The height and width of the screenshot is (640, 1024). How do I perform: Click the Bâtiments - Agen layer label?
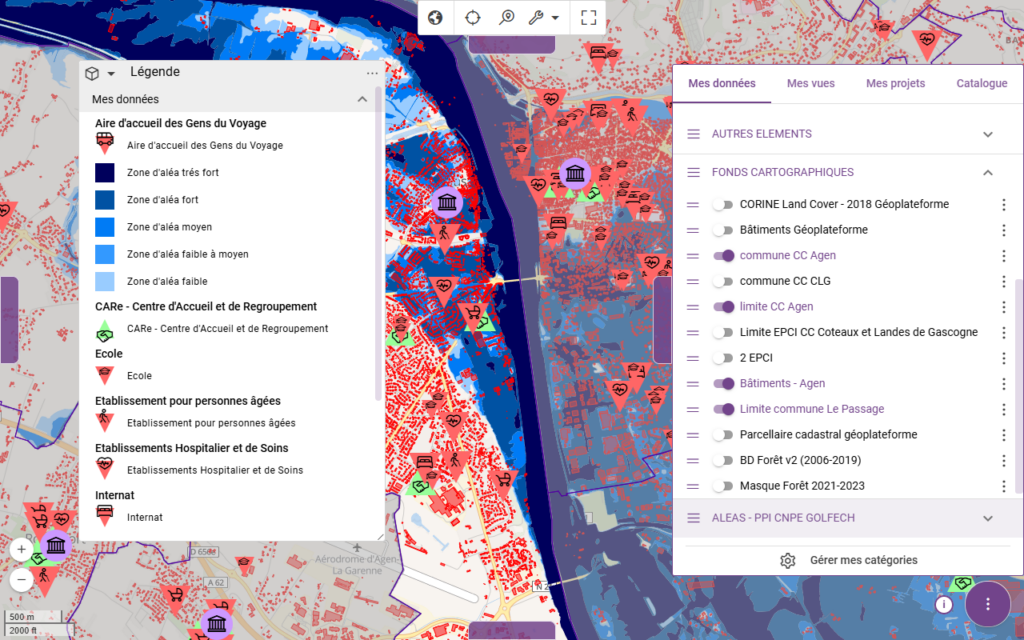tap(782, 383)
